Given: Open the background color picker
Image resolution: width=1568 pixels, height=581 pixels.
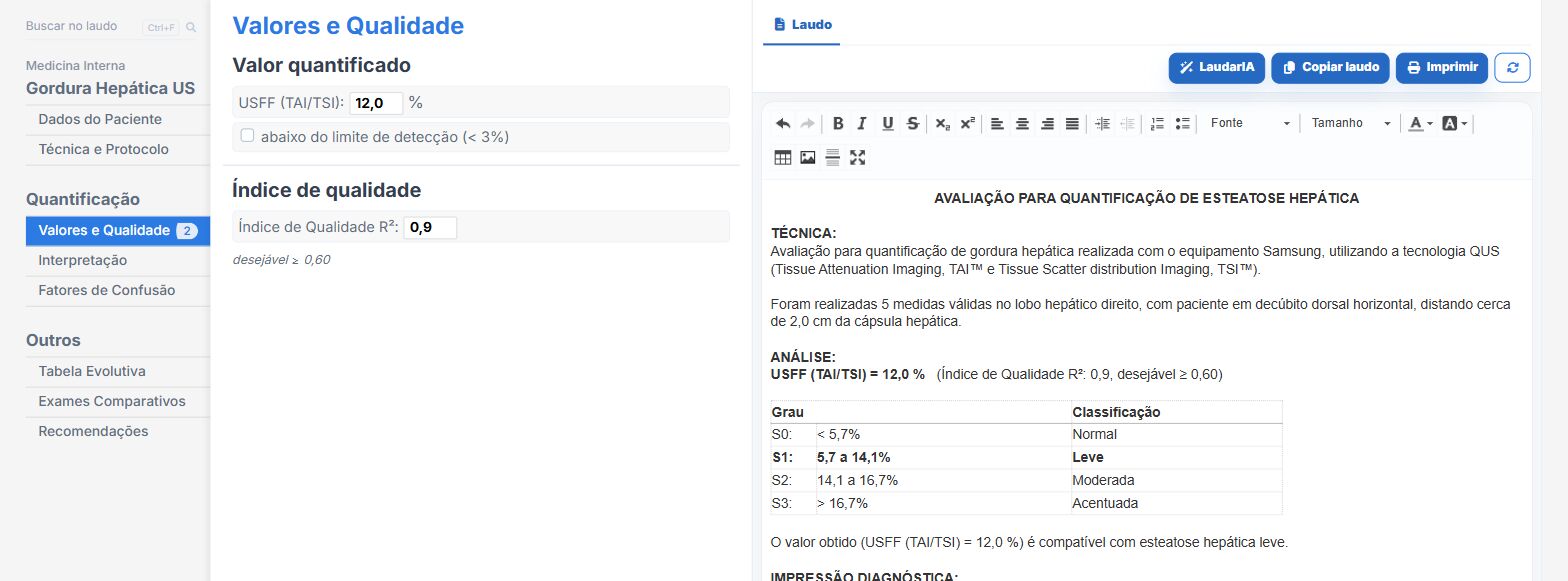Looking at the screenshot, I should tap(1455, 124).
